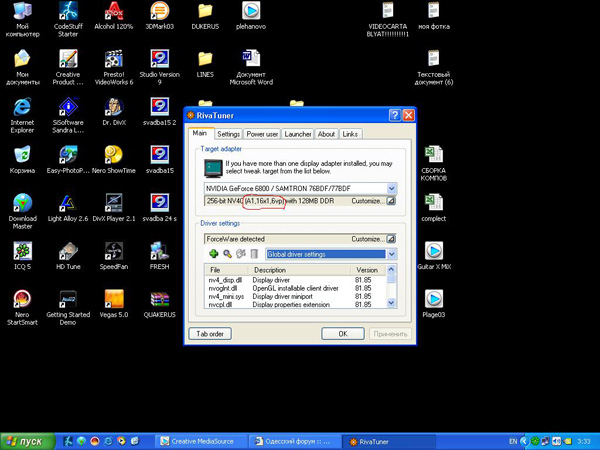Open the SpeedFan desktop shortcut
The height and width of the screenshot is (450, 600).
(113, 250)
